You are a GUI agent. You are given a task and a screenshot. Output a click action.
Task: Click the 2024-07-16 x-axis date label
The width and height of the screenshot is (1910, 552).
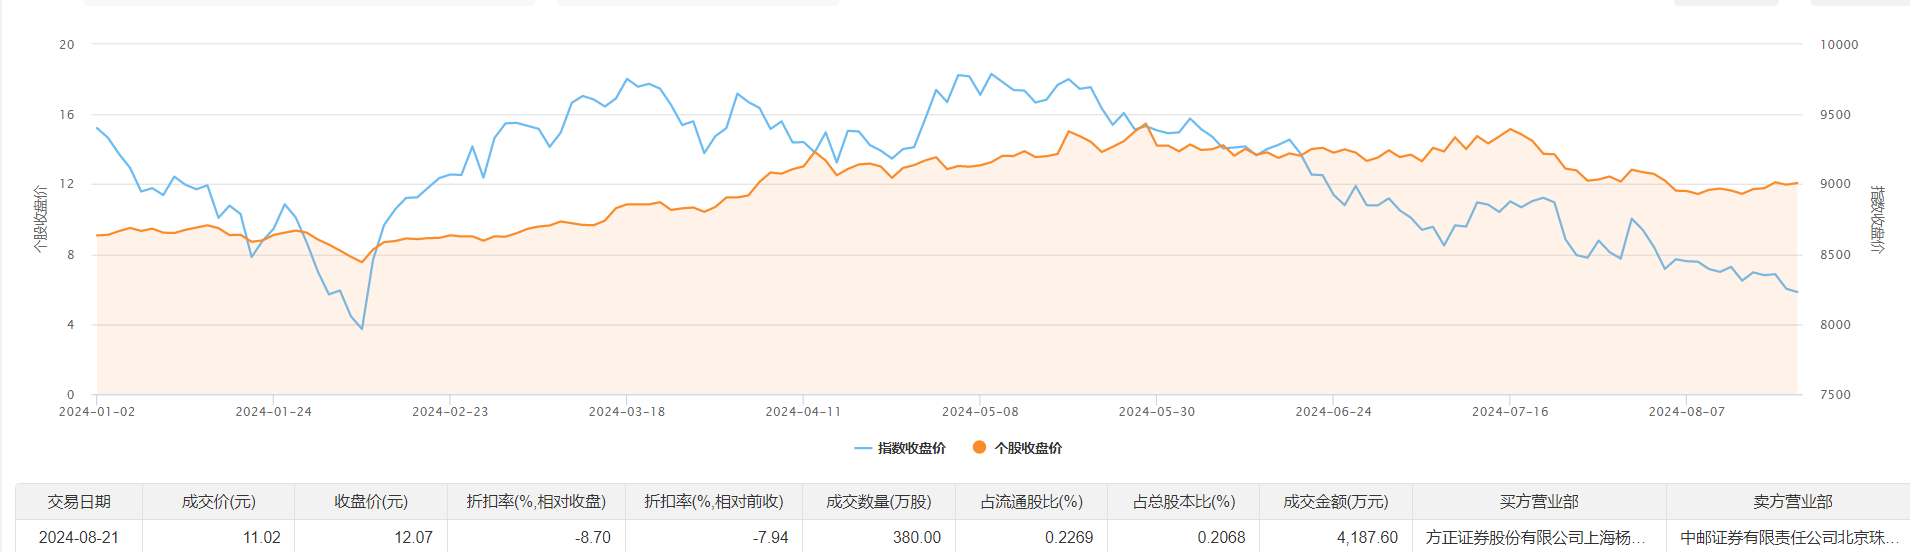click(x=1510, y=412)
